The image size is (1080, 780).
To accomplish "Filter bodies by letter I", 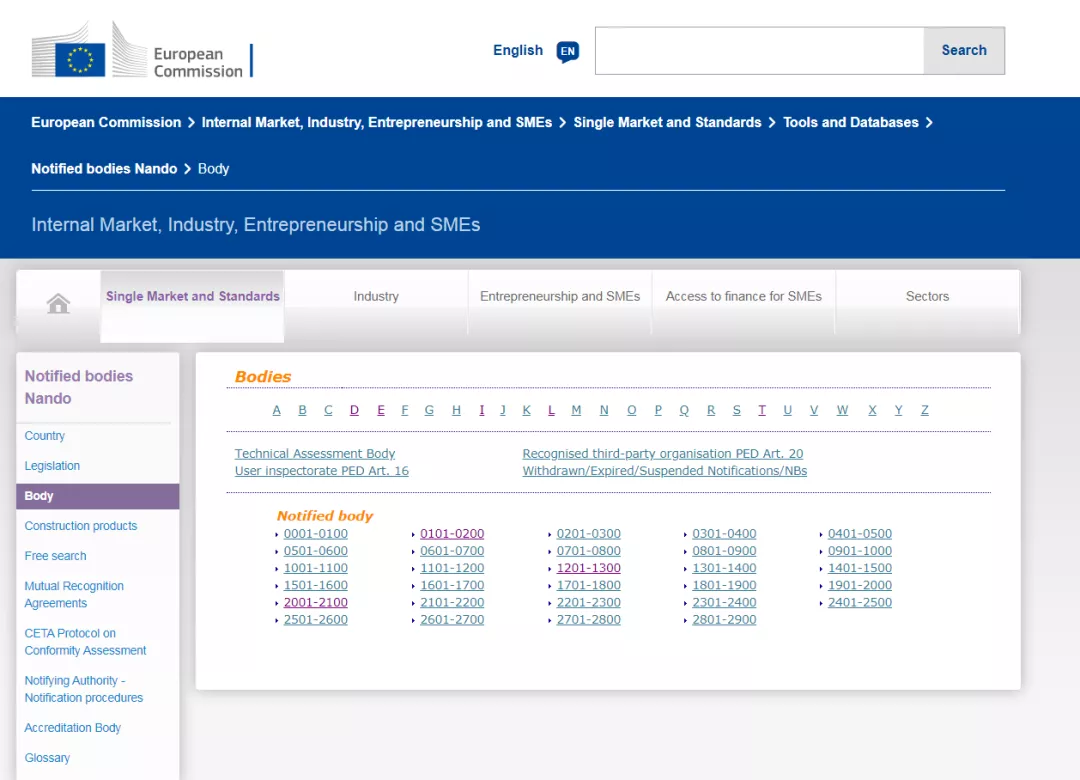I will pyautogui.click(x=481, y=410).
